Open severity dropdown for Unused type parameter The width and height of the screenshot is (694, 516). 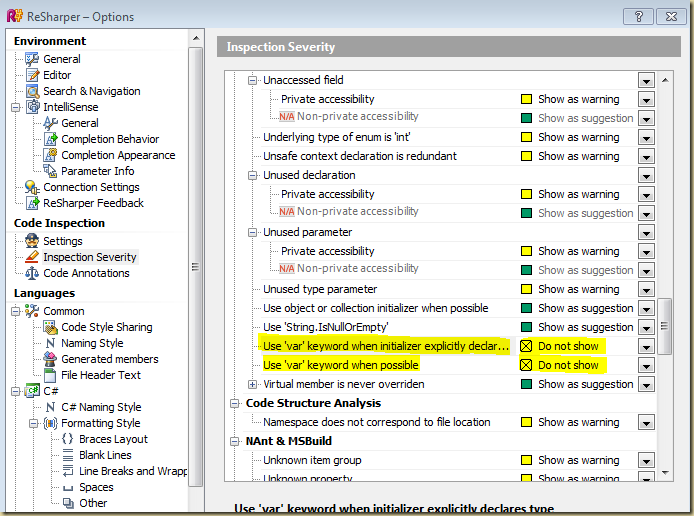(646, 289)
